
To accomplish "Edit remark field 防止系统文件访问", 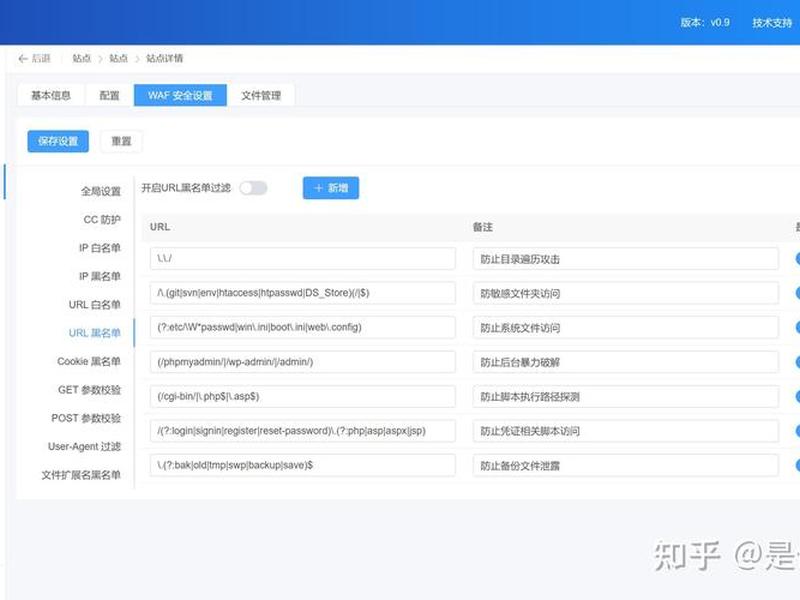I will 626,328.
